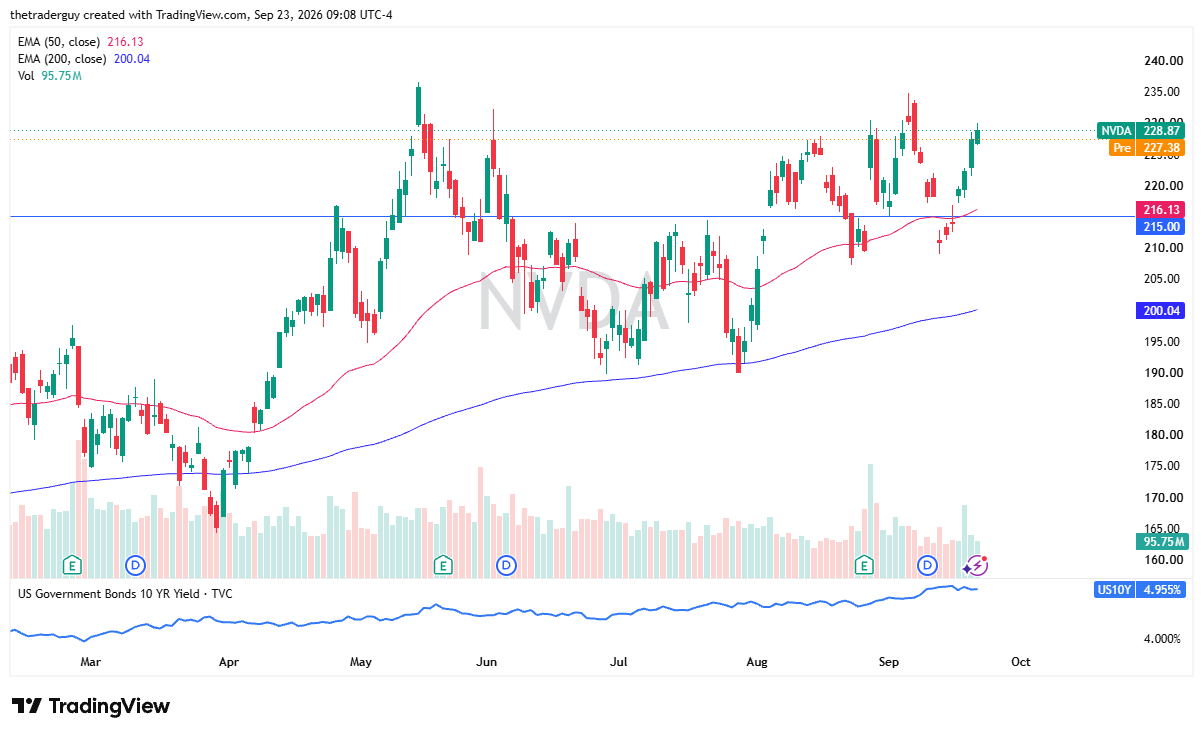
Task: Click the 240.00 price axis label
Action: [x=1164, y=60]
